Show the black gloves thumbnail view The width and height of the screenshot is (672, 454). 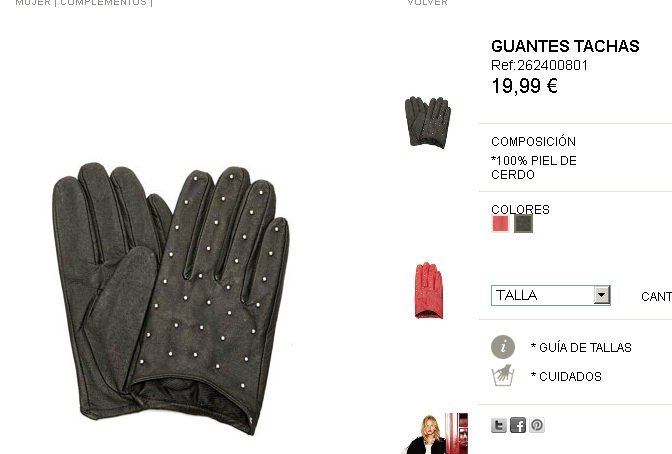[428, 122]
